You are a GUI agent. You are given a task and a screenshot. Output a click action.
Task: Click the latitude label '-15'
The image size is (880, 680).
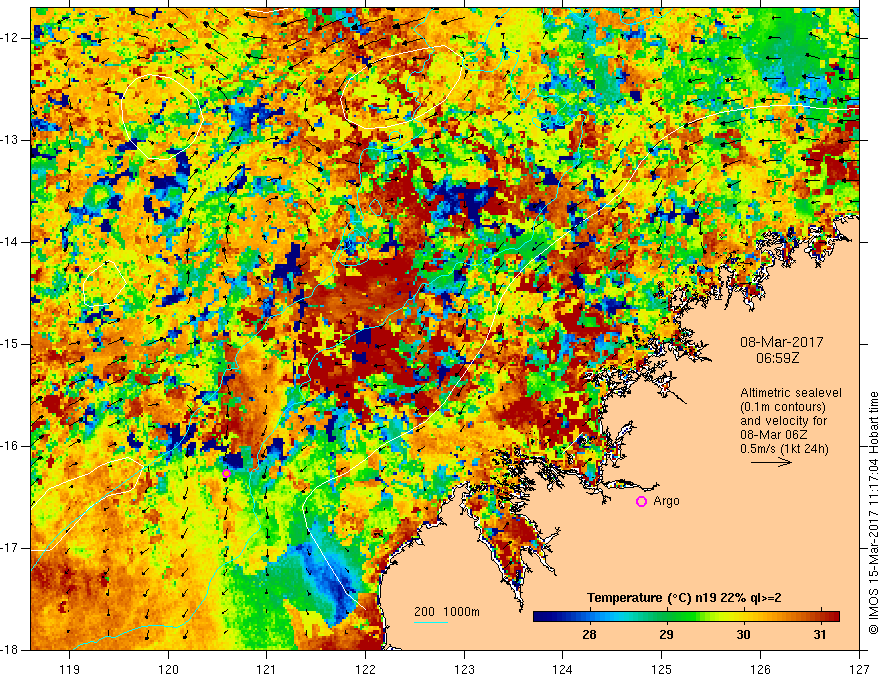[x=10, y=344]
